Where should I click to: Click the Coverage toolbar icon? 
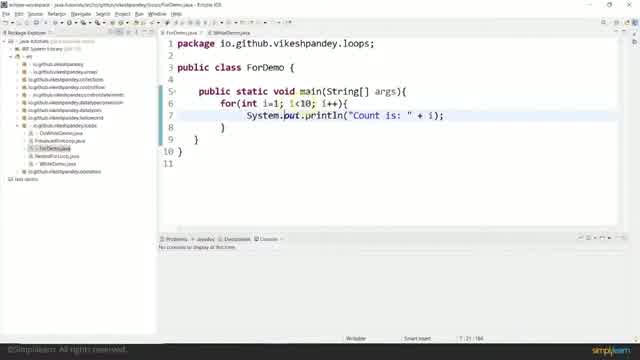(x=83, y=22)
